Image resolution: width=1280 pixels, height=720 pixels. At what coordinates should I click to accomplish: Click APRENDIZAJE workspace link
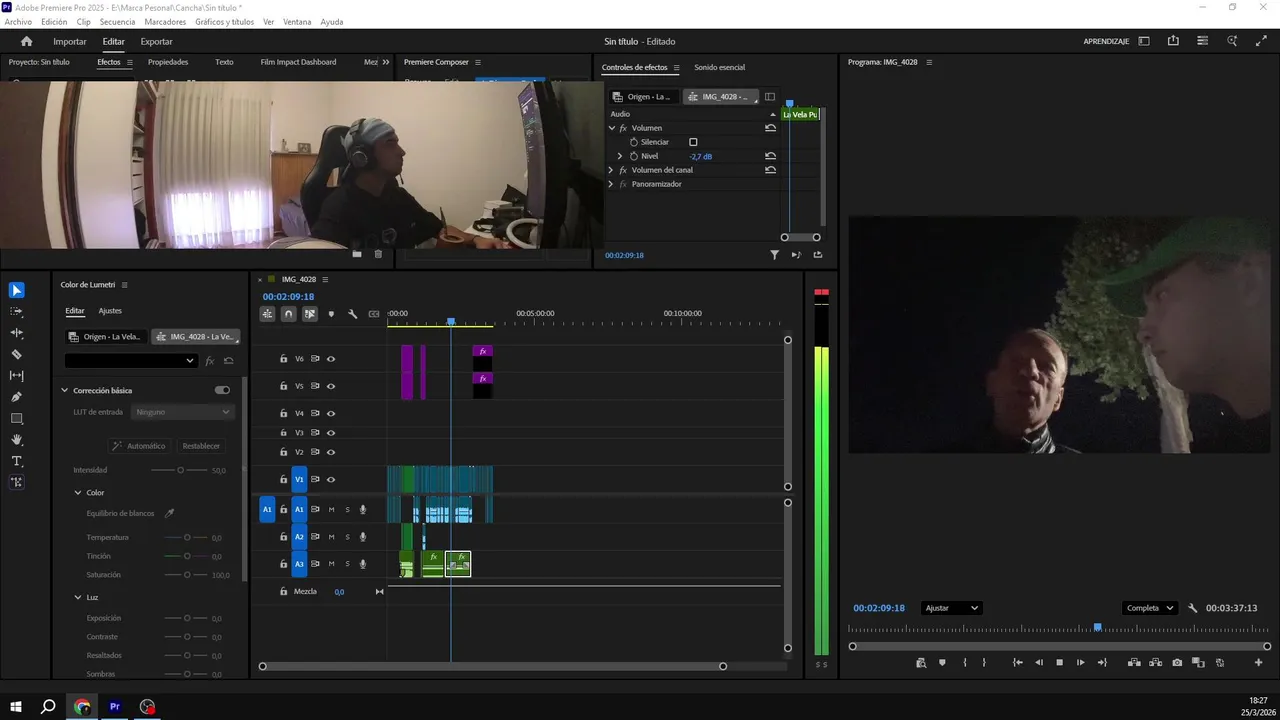click(1106, 42)
